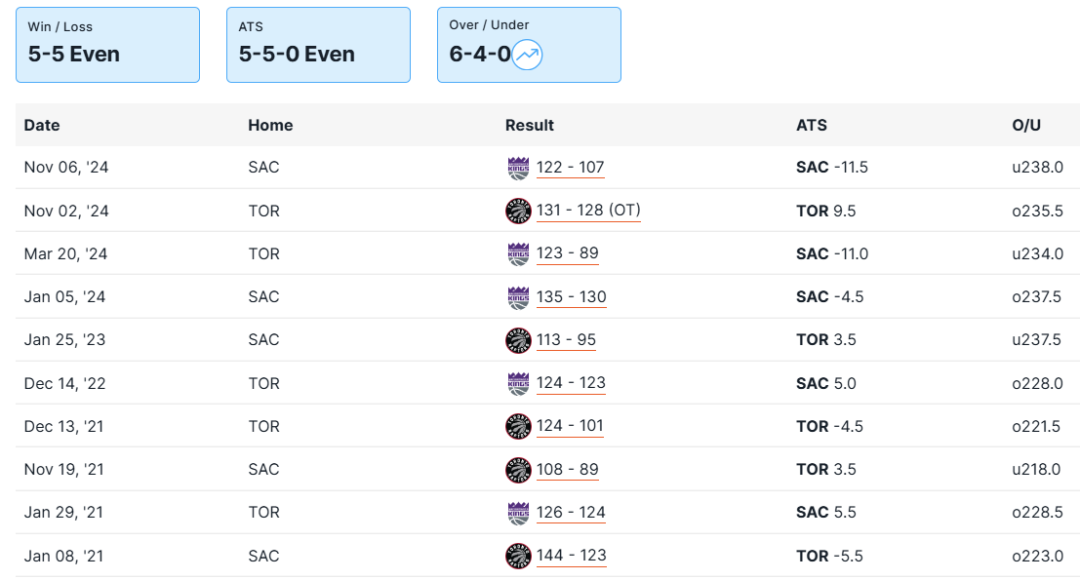
Task: Click the O/U column header
Action: click(1026, 125)
